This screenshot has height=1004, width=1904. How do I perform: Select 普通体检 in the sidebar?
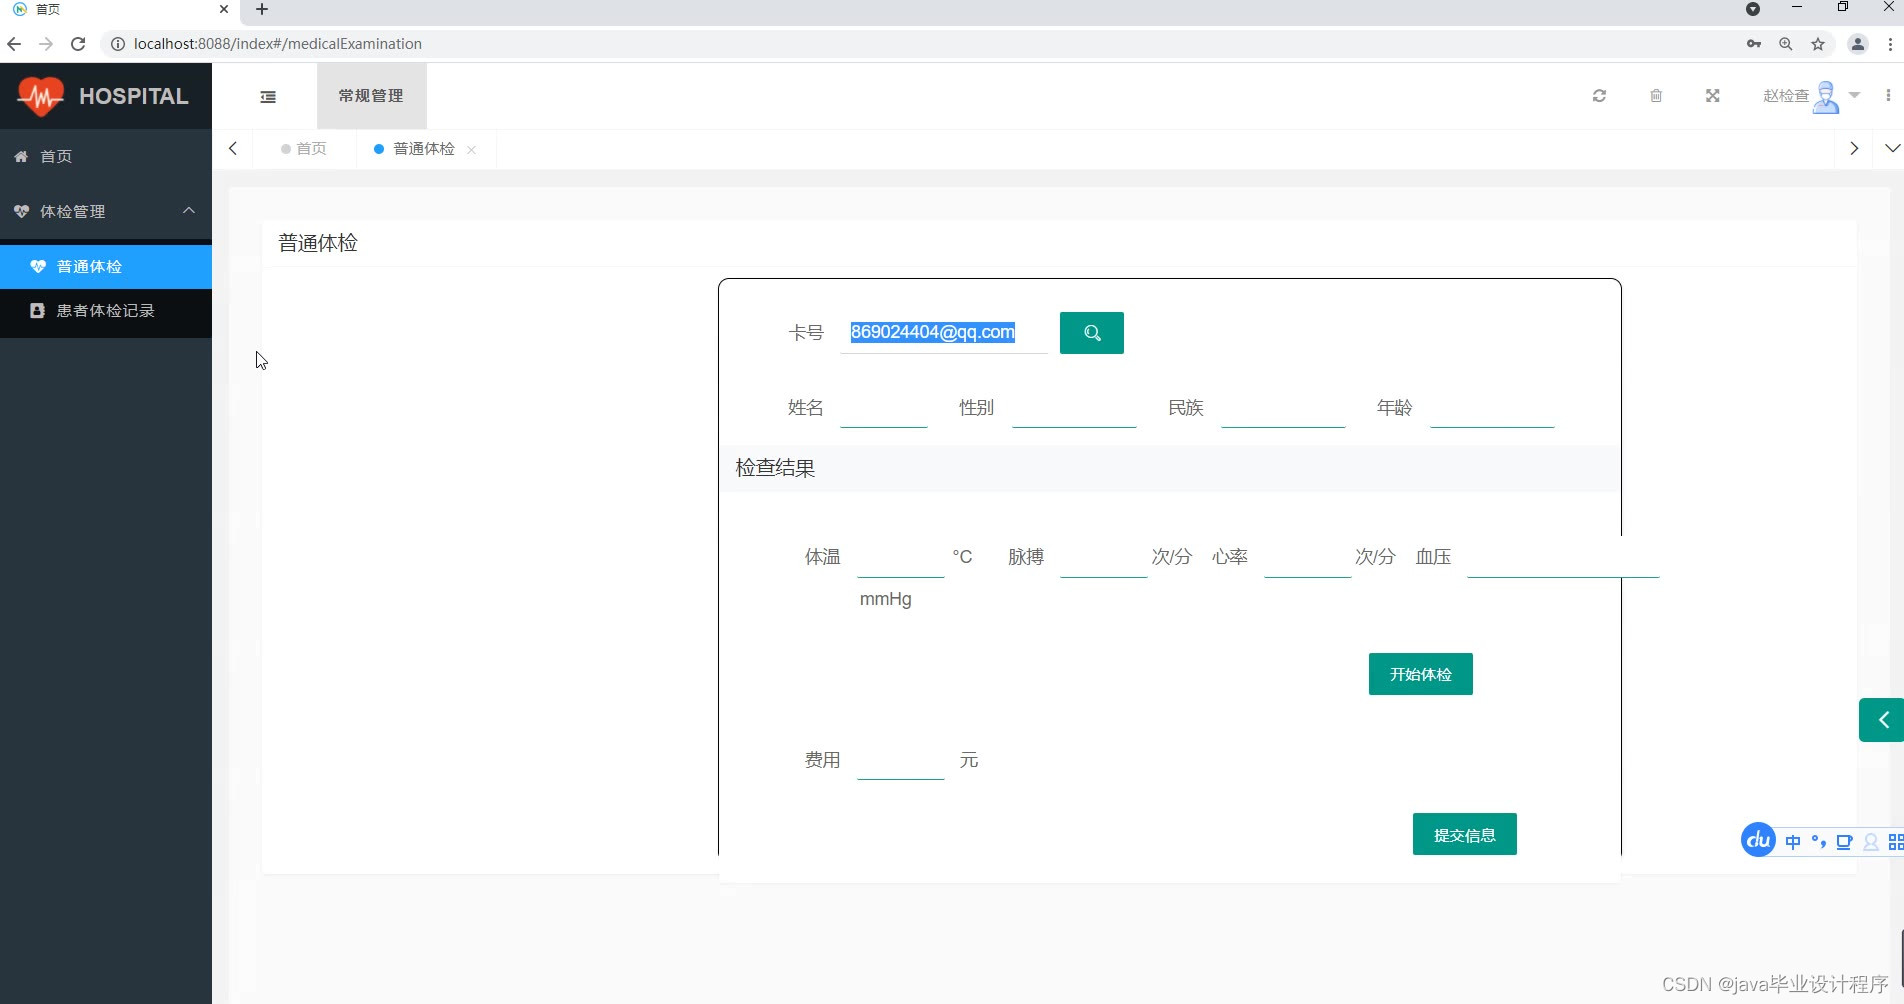[106, 267]
